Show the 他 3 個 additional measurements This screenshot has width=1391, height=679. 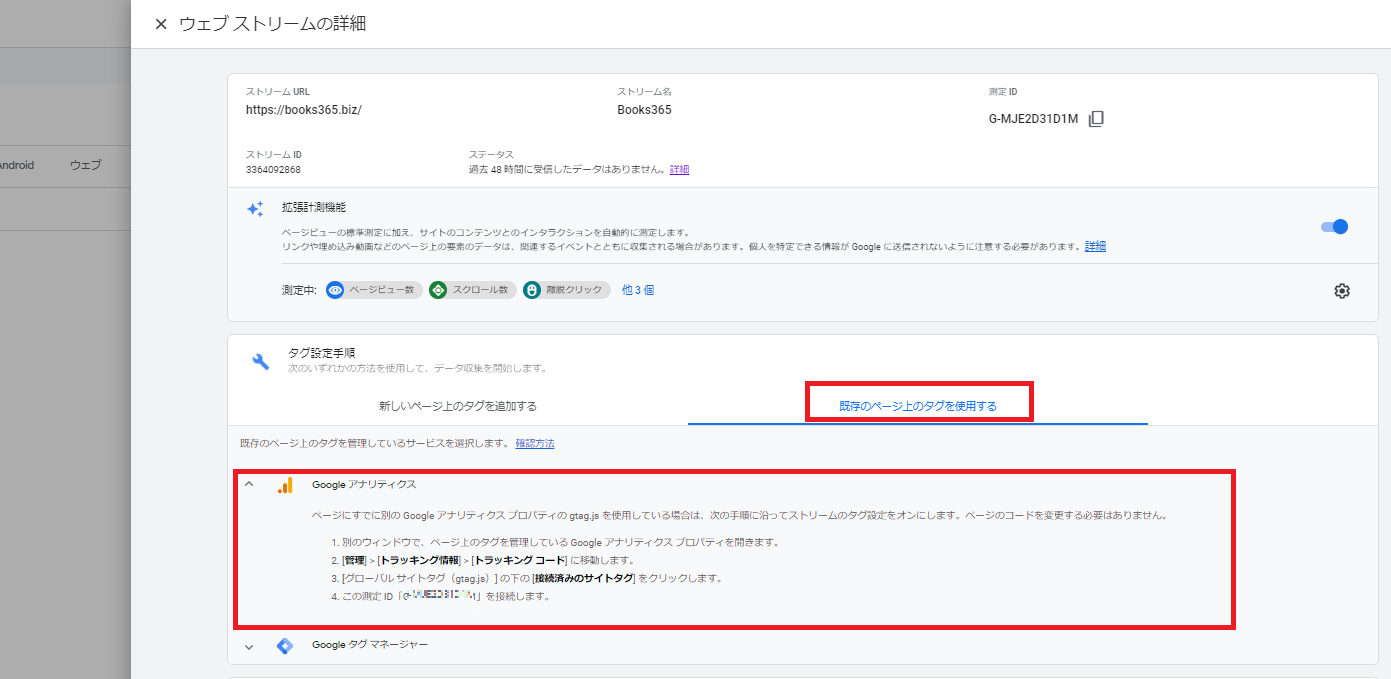click(x=638, y=290)
